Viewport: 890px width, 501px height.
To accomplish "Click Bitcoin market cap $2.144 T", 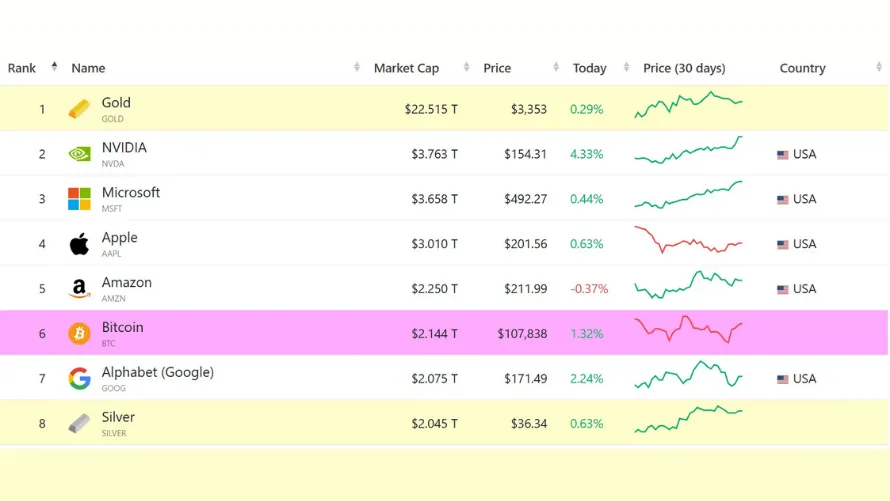I will coord(434,334).
